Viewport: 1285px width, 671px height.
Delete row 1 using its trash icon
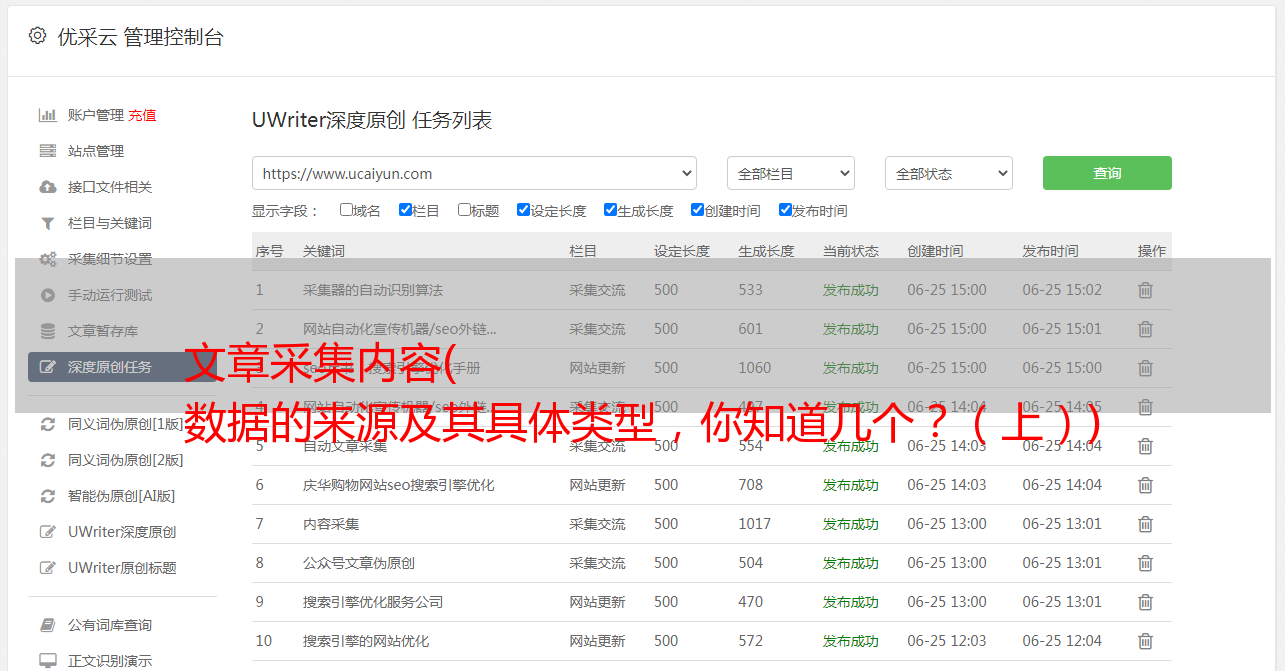(x=1145, y=290)
